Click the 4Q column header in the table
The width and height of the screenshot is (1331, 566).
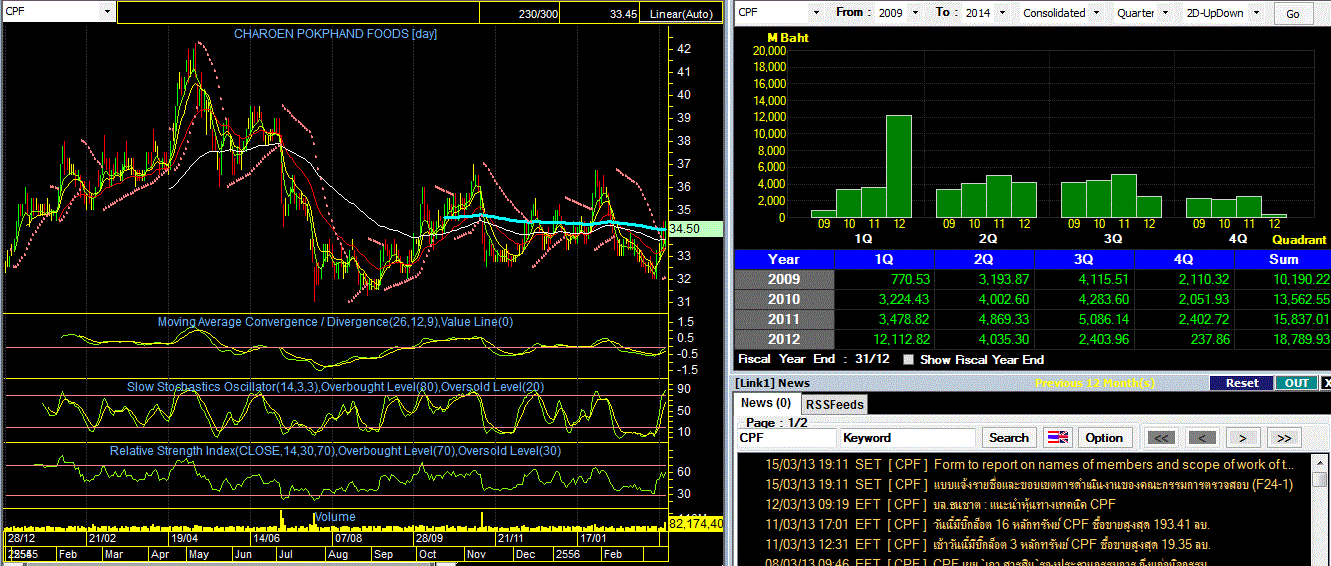[x=1184, y=259]
